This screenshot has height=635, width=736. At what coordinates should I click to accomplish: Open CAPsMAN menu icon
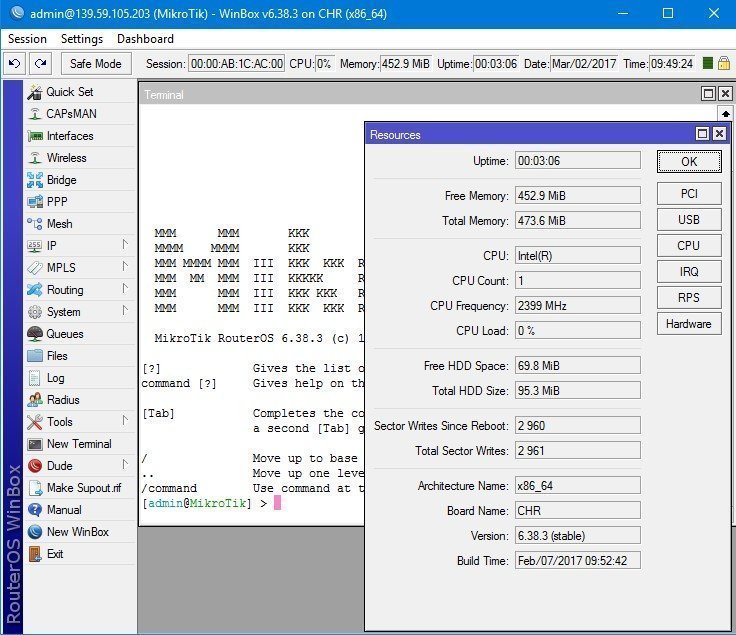point(35,114)
